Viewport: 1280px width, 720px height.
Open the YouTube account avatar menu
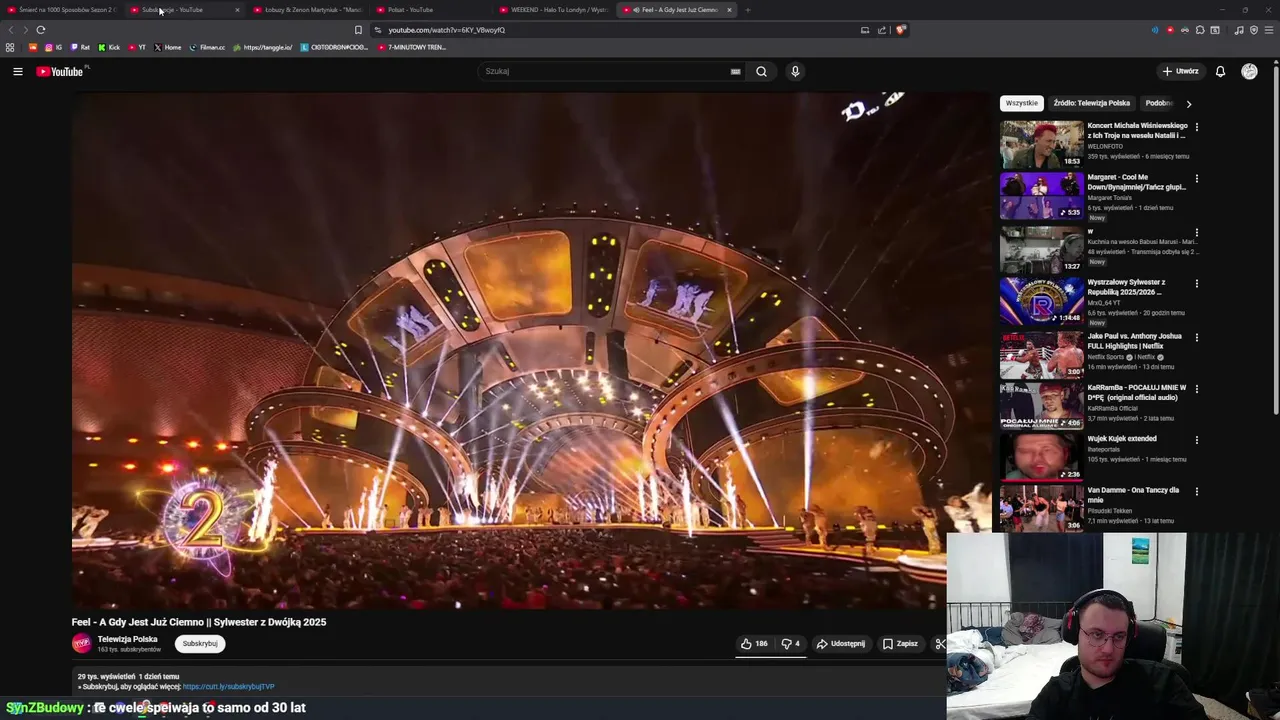(1249, 71)
